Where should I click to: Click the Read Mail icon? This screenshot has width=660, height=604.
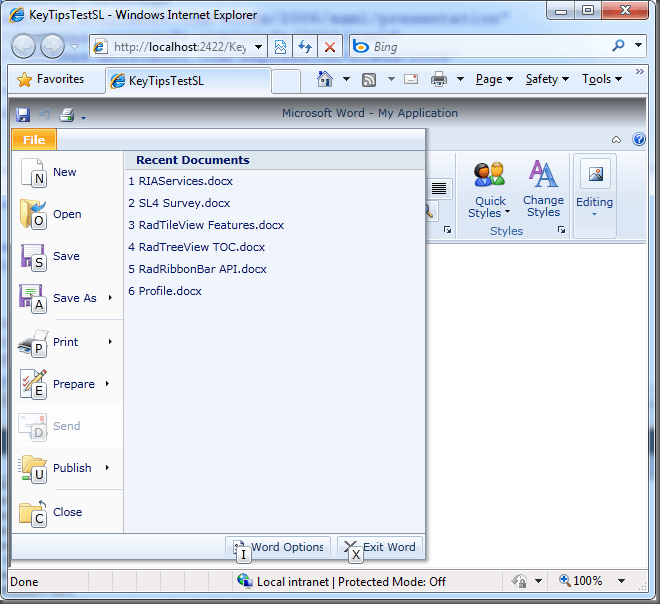tap(411, 79)
